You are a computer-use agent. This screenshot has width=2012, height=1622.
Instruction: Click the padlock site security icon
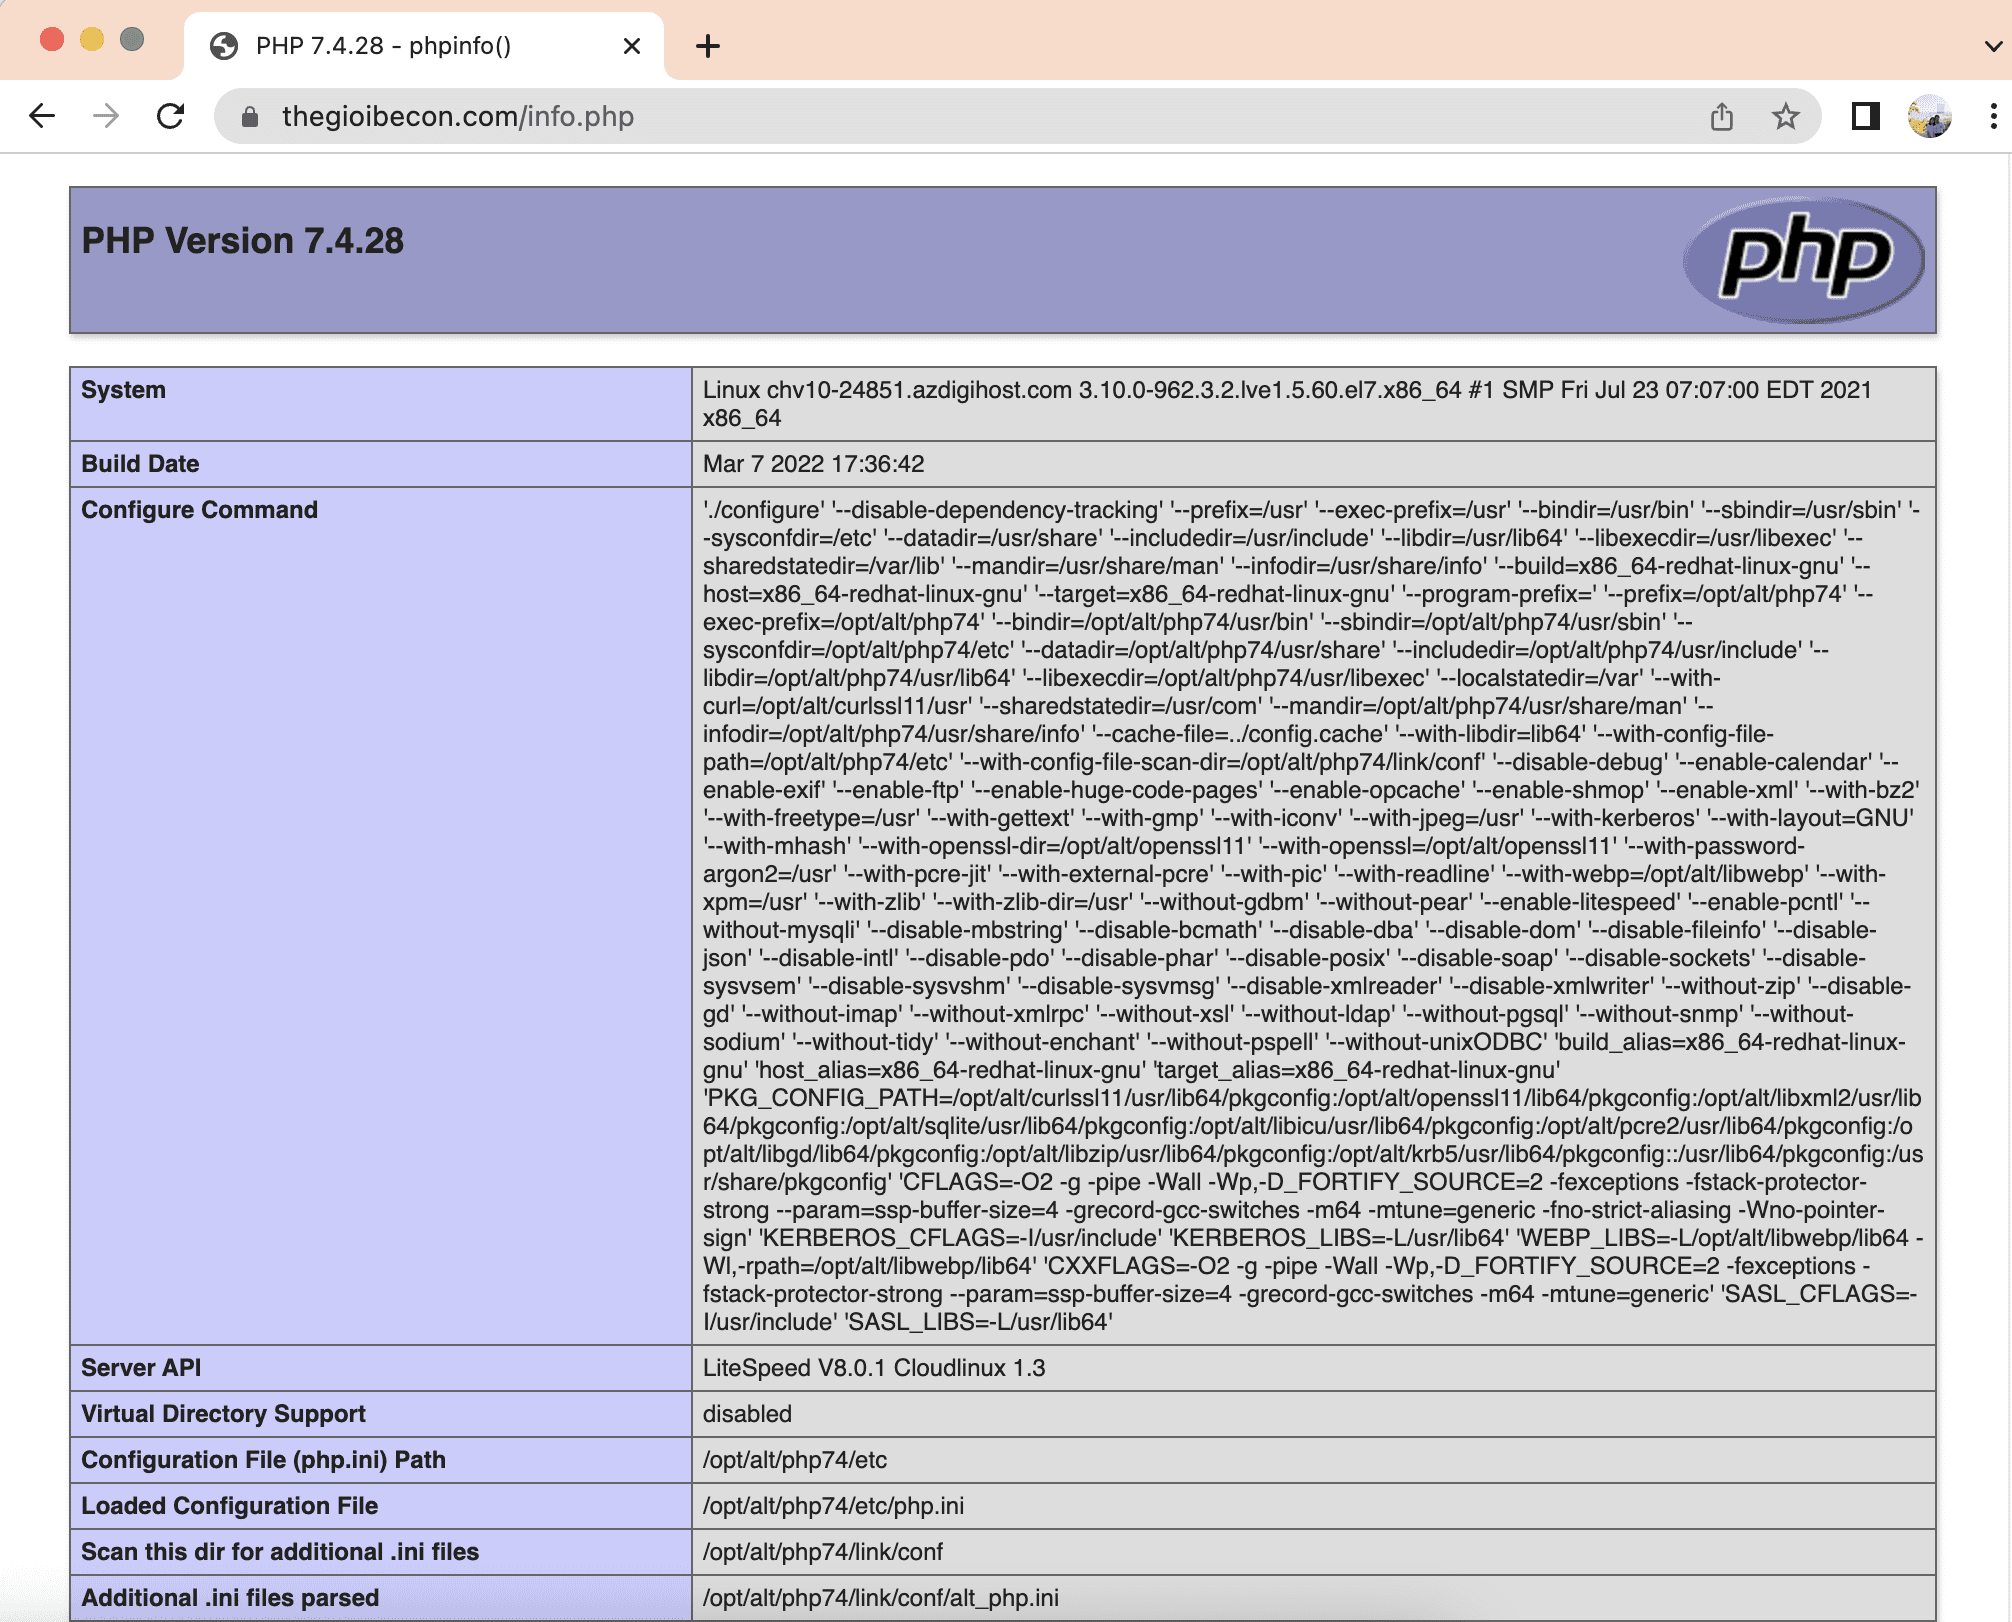(x=249, y=117)
